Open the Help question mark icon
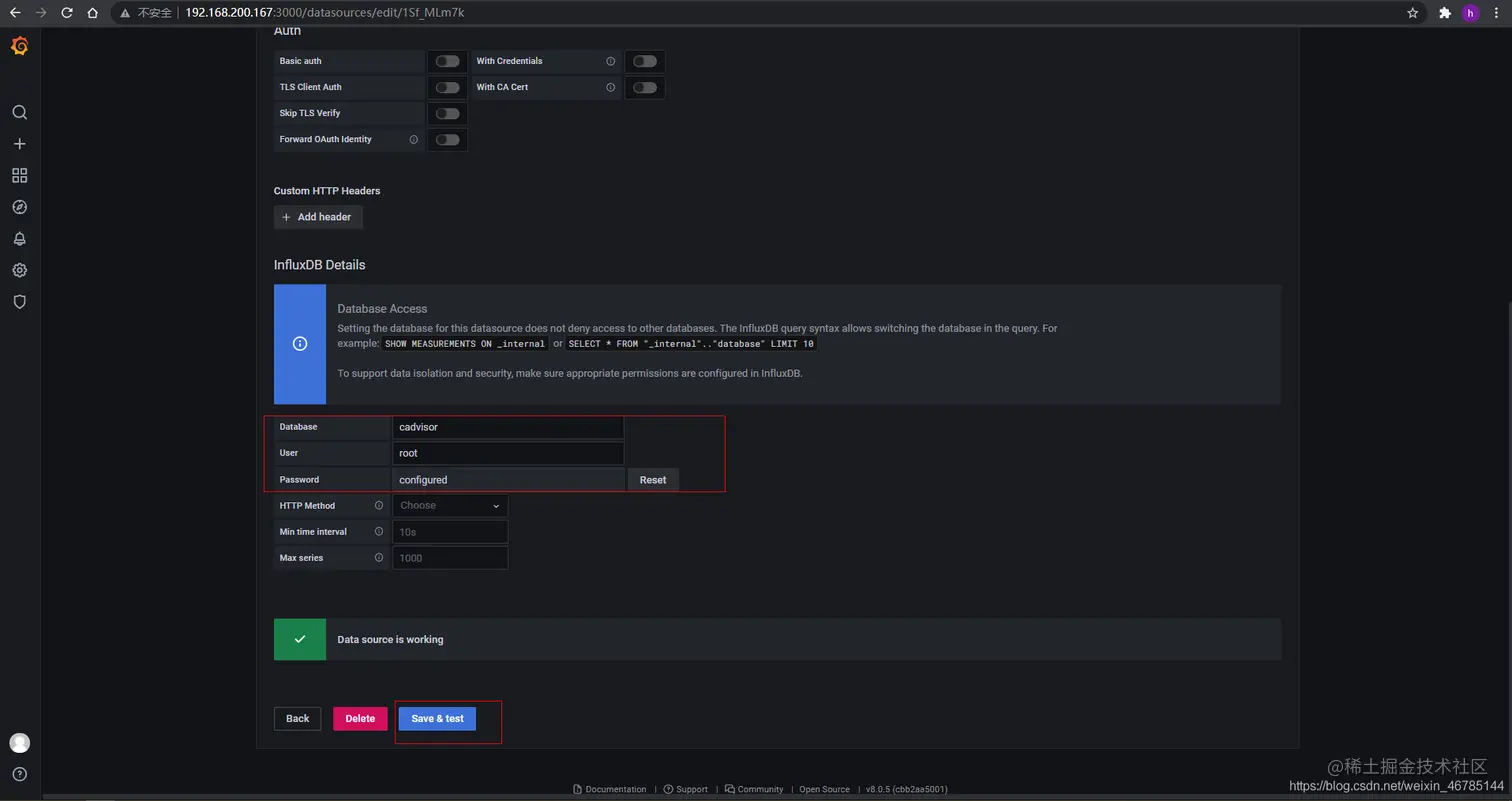Image resolution: width=1512 pixels, height=801 pixels. [x=19, y=774]
